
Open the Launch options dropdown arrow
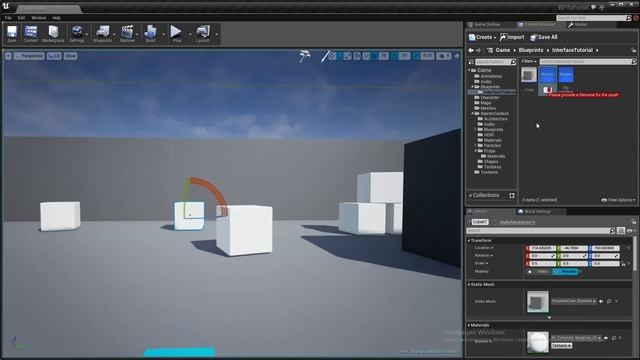(216, 34)
